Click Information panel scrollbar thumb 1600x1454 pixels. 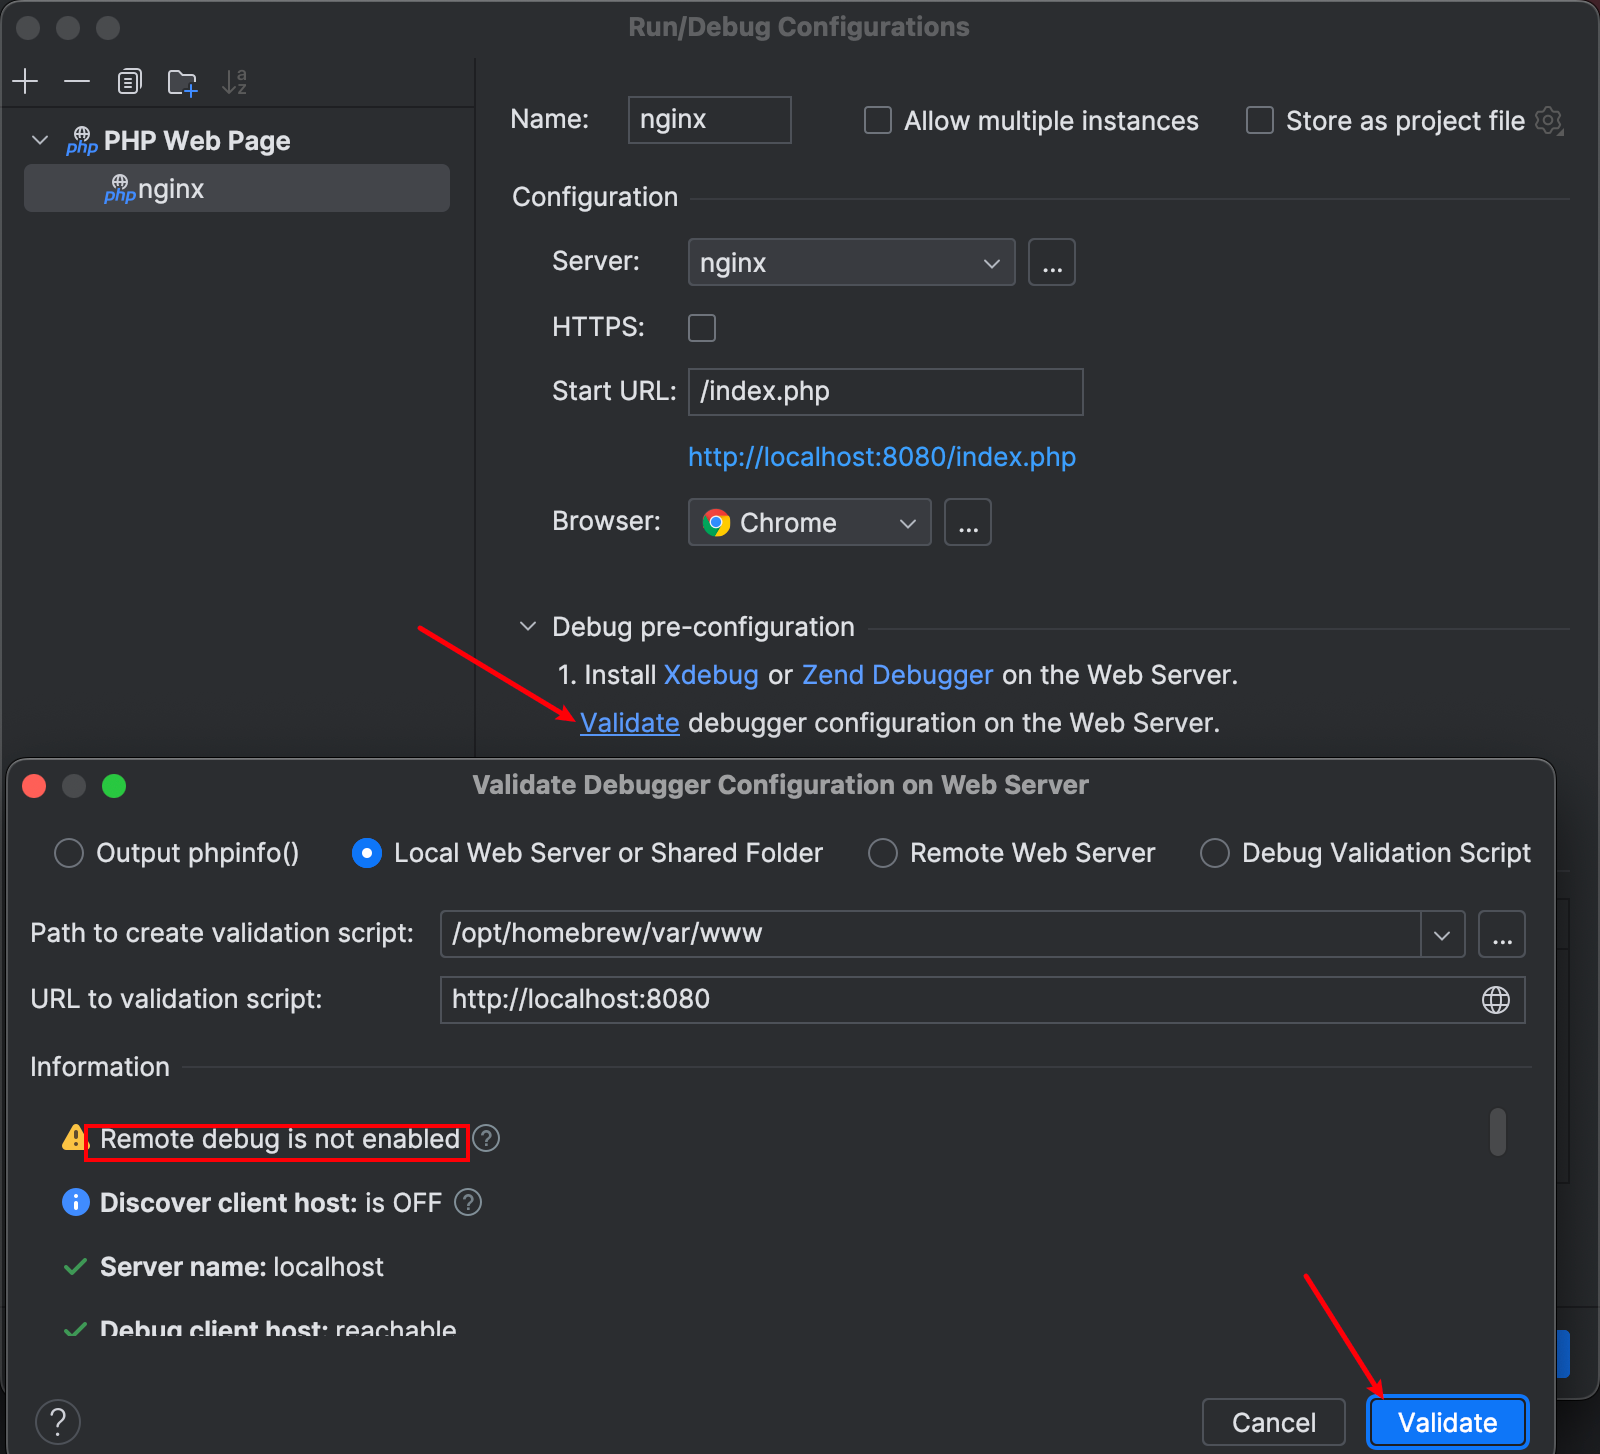click(x=1498, y=1132)
